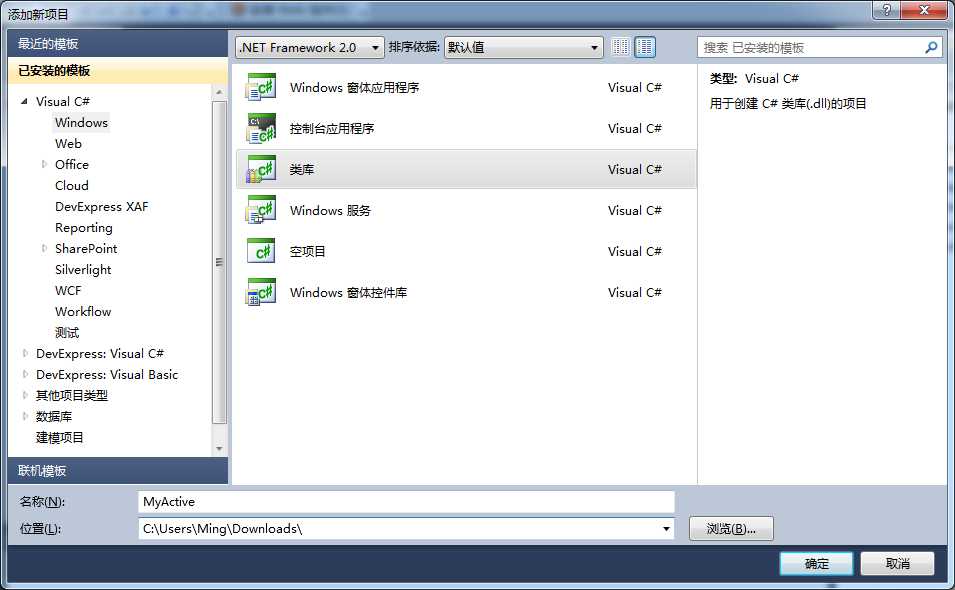955x590 pixels.
Task: Select the '控制台应用程序' template name
Action: tap(332, 128)
